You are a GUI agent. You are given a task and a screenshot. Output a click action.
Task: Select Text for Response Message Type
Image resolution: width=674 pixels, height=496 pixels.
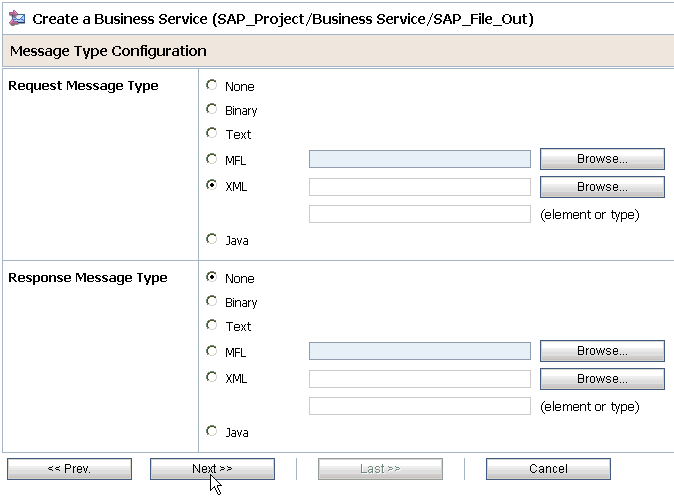pyautogui.click(x=211, y=325)
